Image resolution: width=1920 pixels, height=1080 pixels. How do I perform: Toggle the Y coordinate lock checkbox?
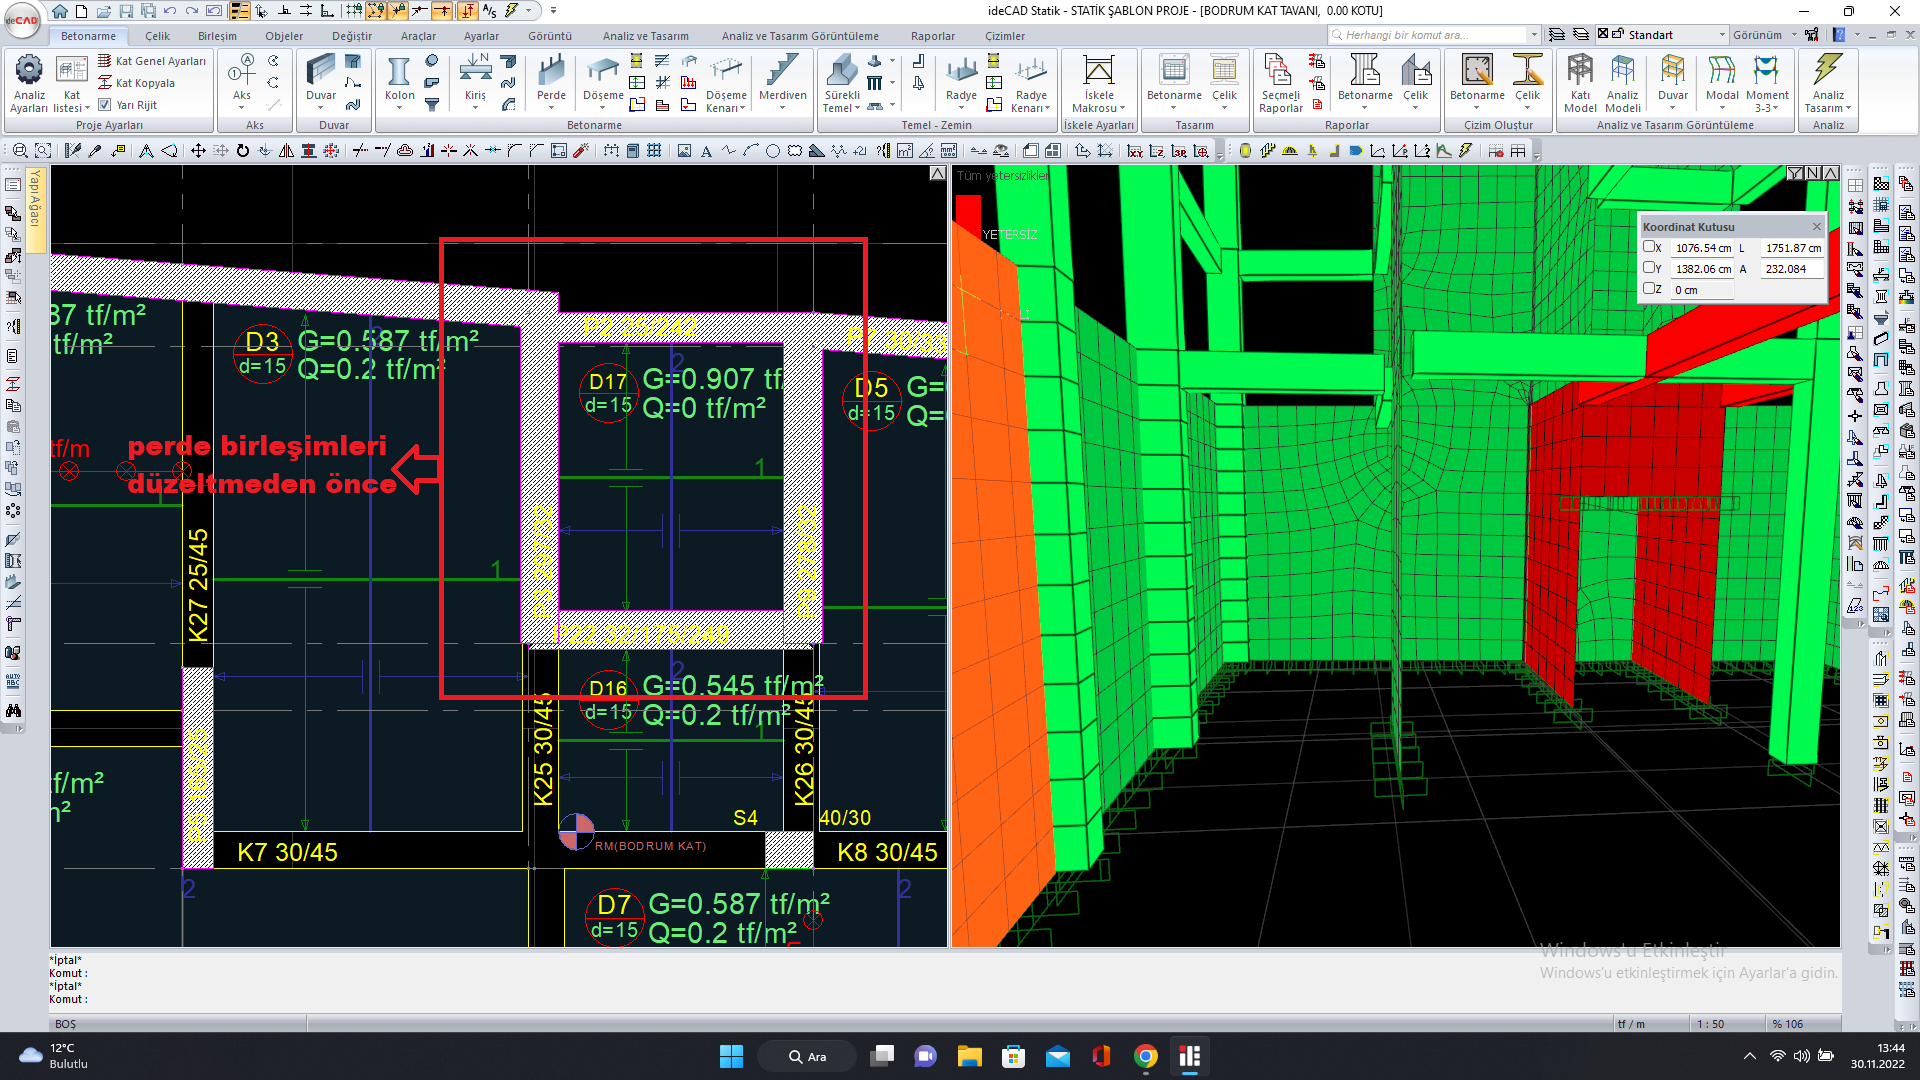1649,268
